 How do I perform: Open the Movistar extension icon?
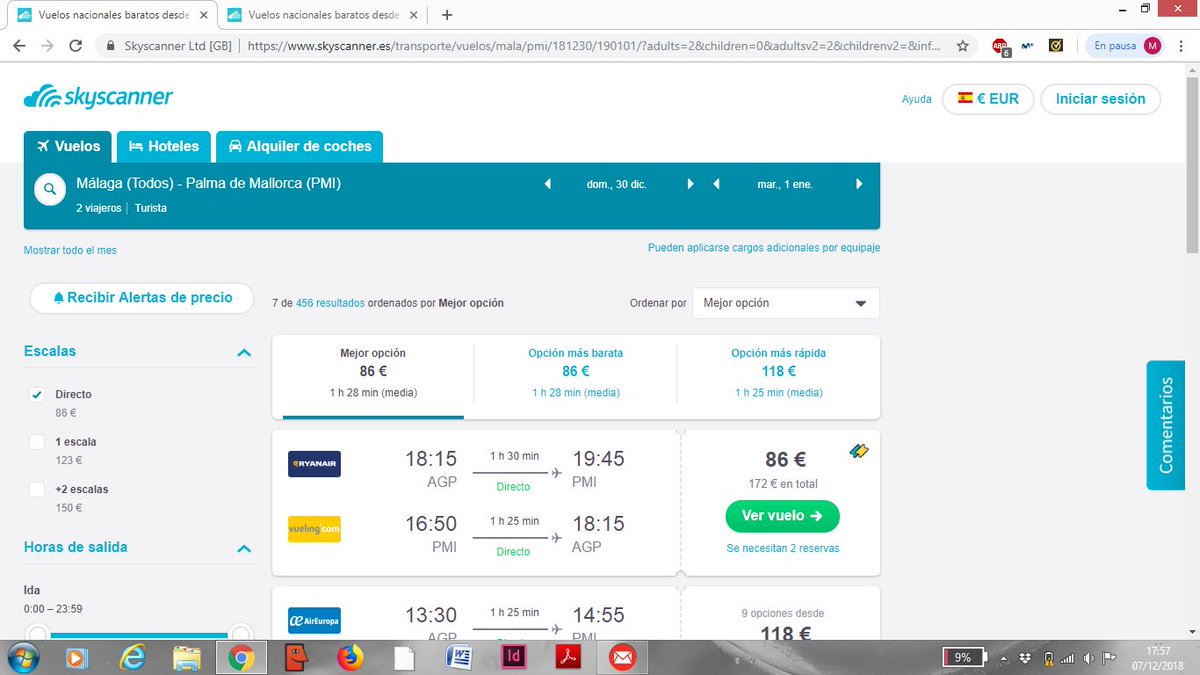[1027, 46]
